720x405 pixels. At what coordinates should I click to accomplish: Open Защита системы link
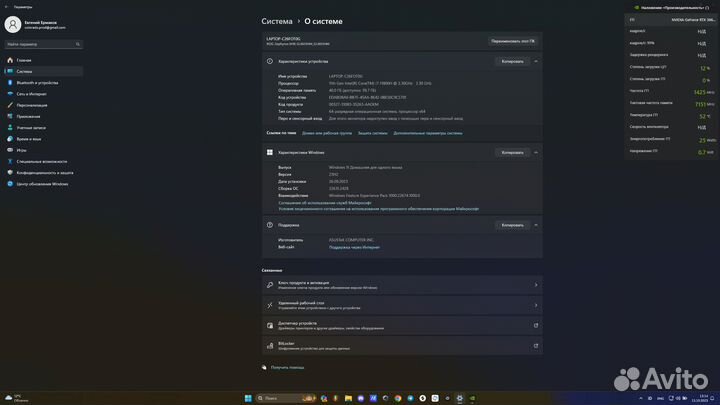coord(372,133)
